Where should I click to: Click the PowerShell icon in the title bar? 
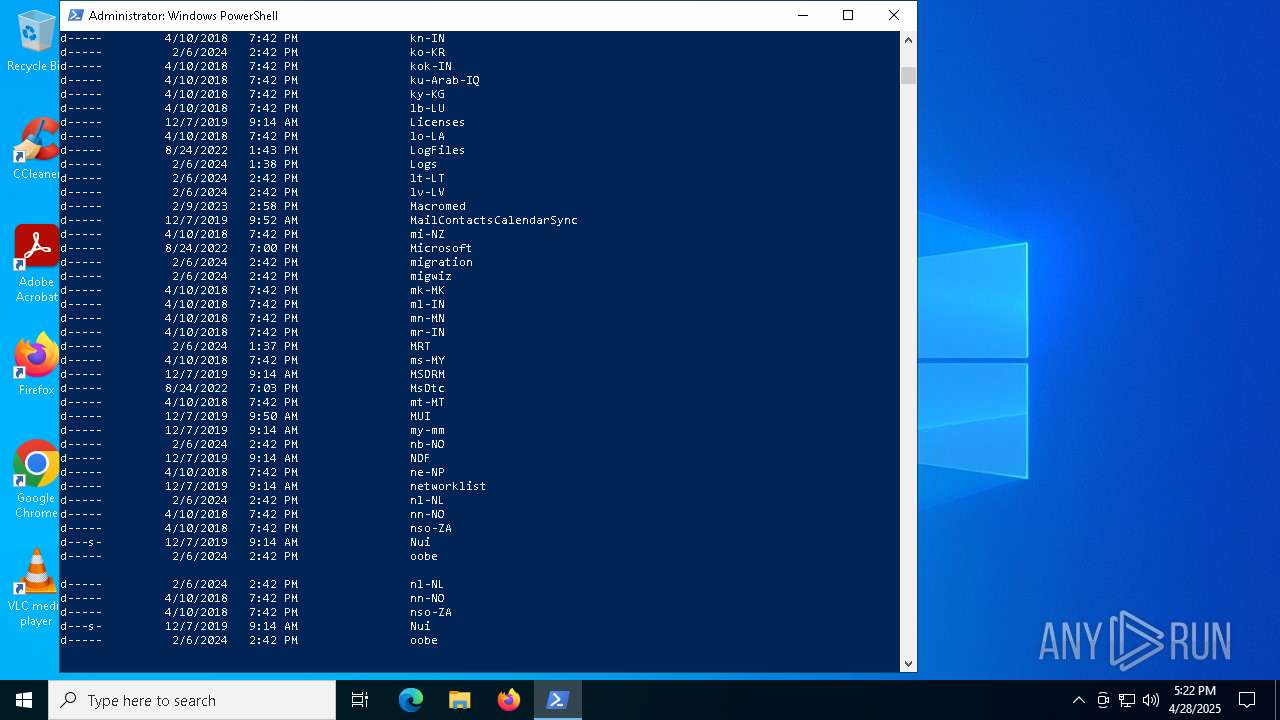[75, 15]
